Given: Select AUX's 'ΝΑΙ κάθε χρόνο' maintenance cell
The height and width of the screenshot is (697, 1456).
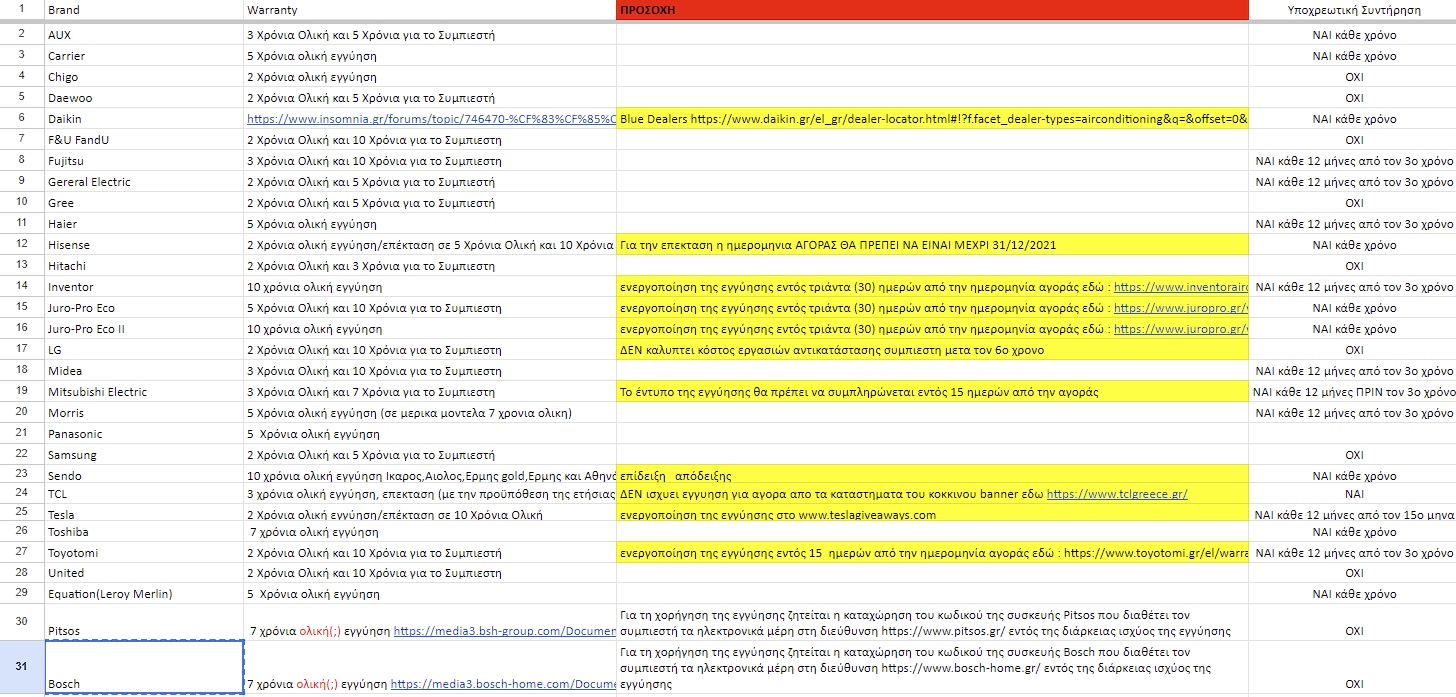Looking at the screenshot, I should [x=1353, y=35].
